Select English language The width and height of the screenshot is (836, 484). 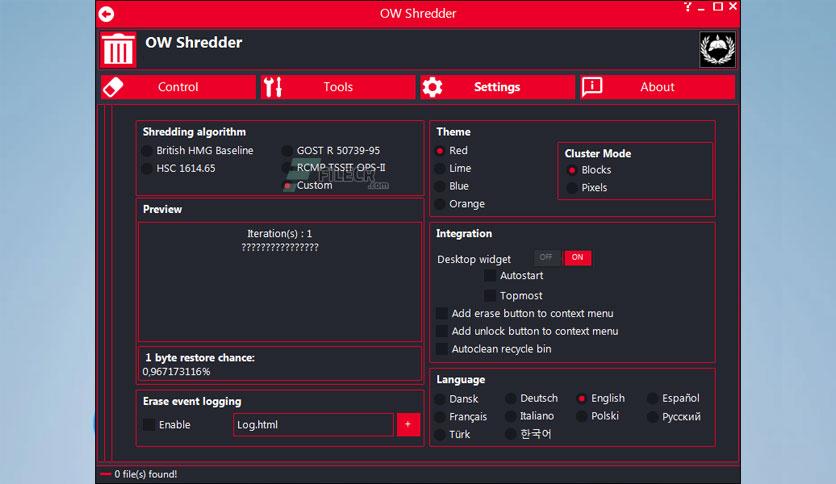click(601, 399)
